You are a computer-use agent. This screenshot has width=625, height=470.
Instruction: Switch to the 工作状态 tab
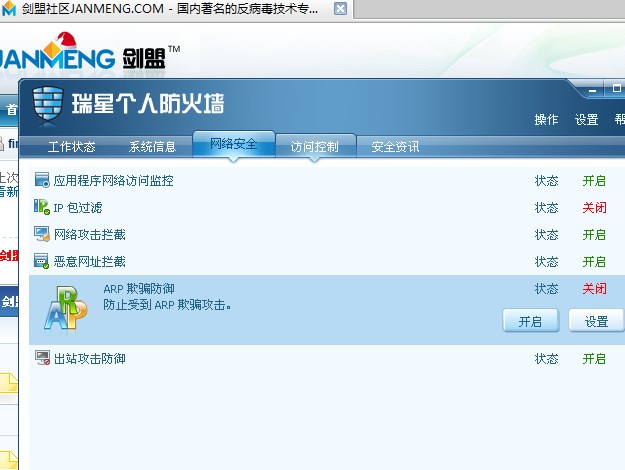72,147
